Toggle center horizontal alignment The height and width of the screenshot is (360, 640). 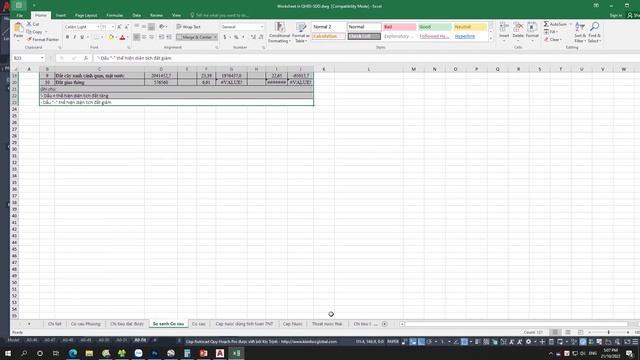tap(144, 37)
